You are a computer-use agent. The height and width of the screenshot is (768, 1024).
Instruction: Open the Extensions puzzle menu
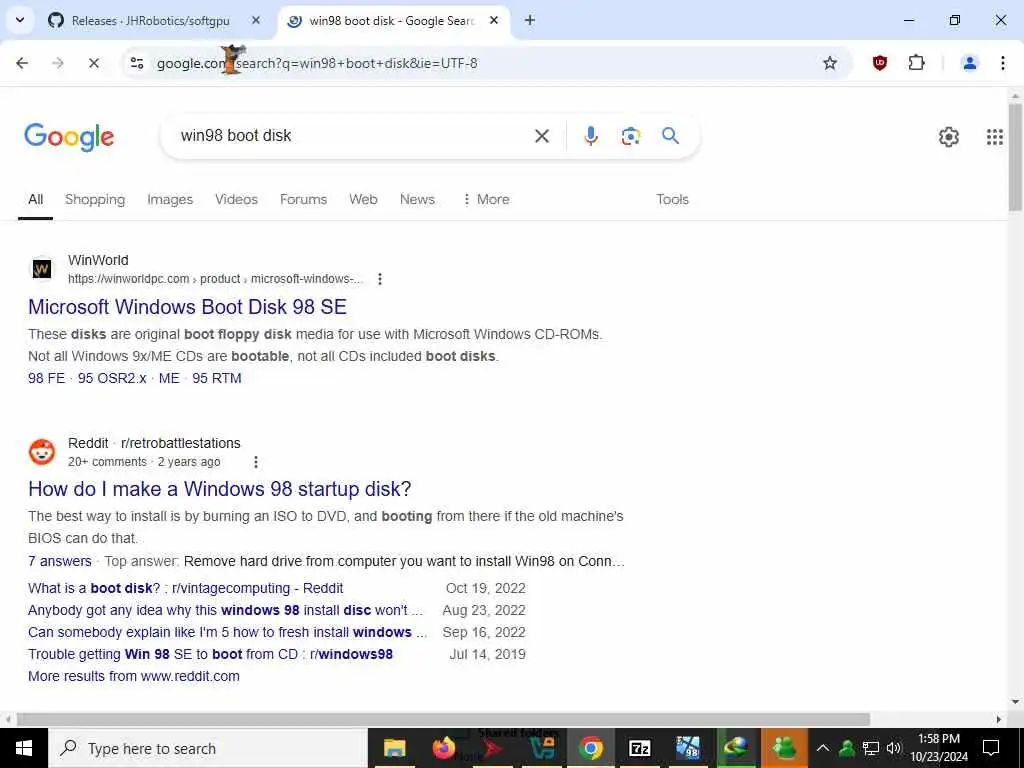coord(916,63)
